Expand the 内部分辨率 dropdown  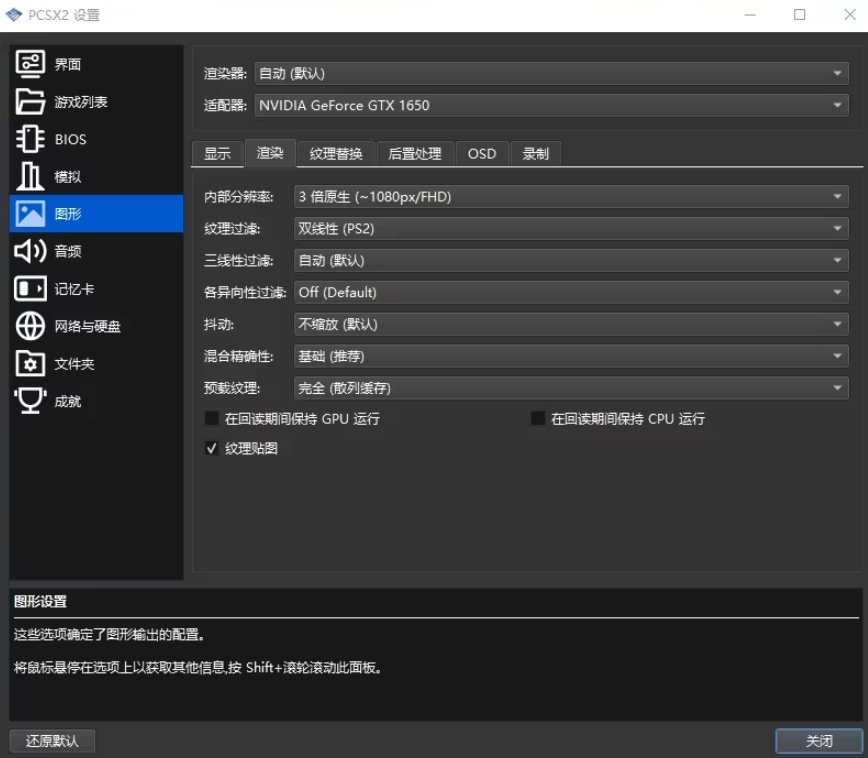571,197
